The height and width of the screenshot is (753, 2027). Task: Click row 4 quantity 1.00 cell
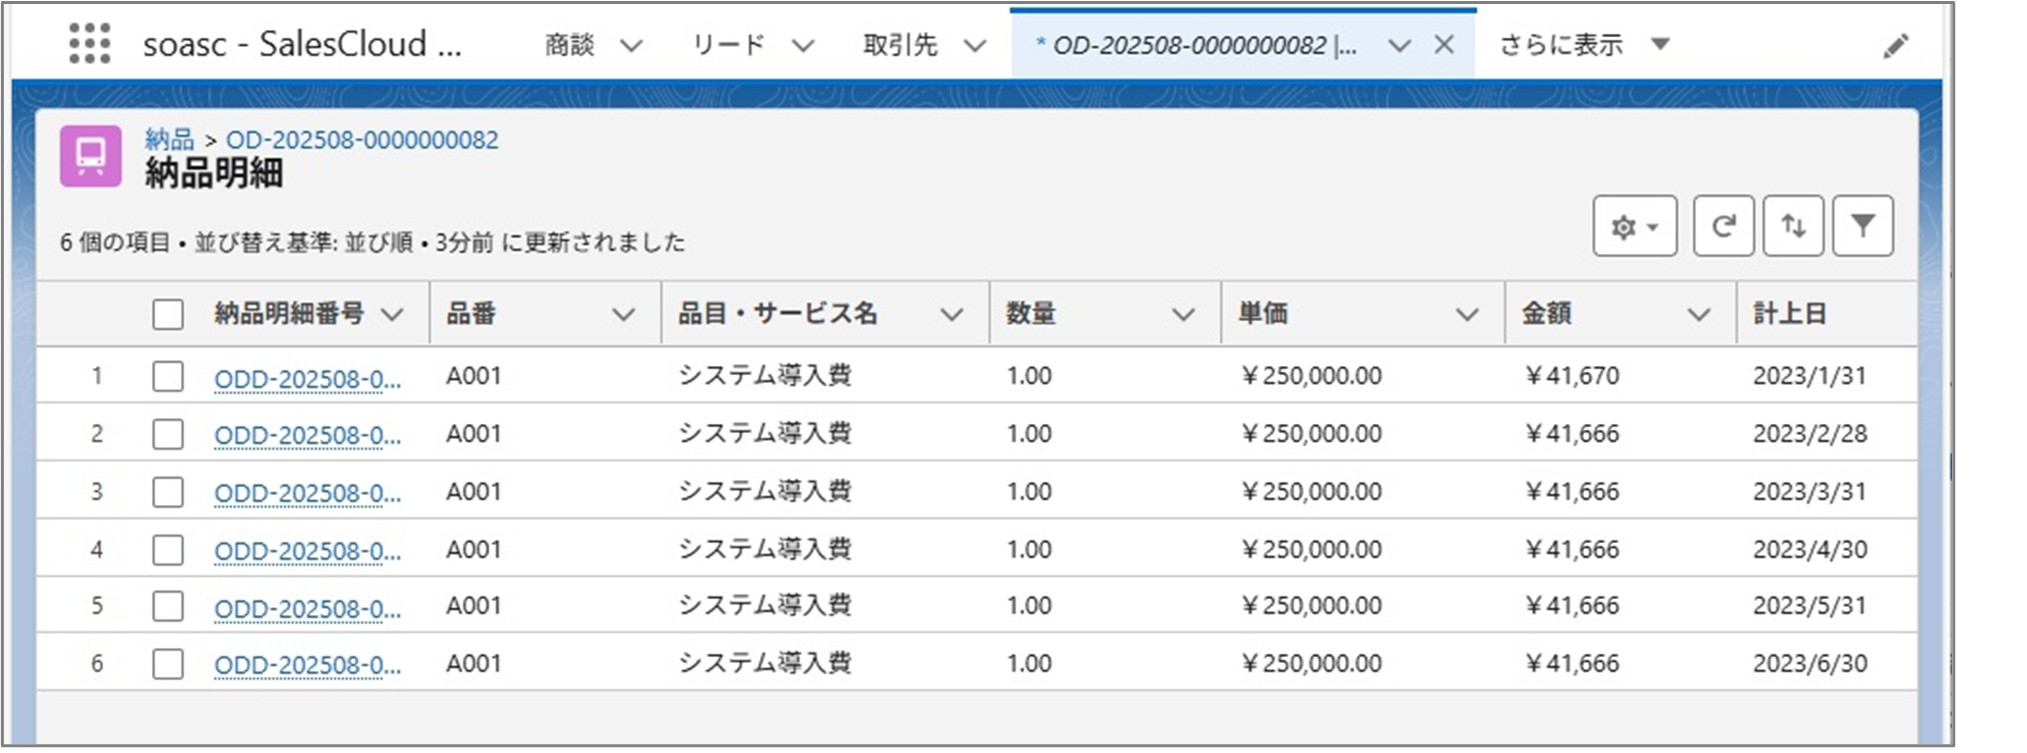pos(1029,550)
